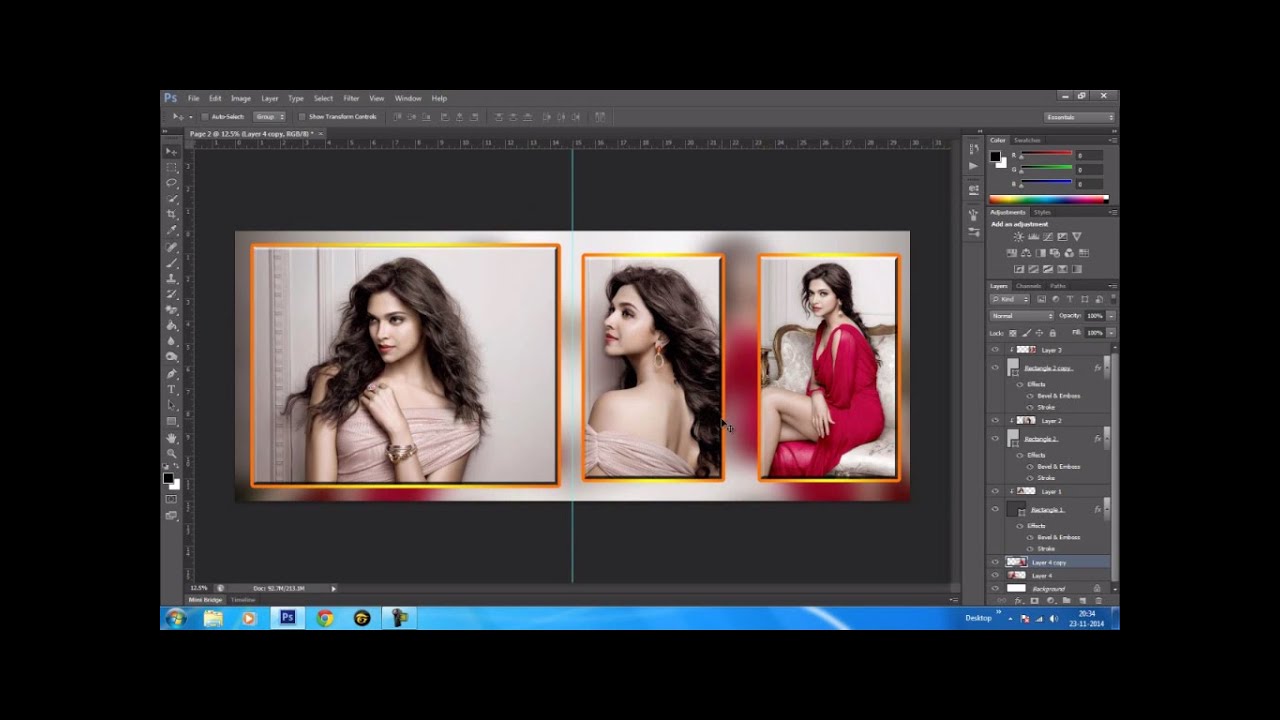Viewport: 1280px width, 720px height.
Task: Open the Normal blend mode dropdown
Action: click(1021, 316)
